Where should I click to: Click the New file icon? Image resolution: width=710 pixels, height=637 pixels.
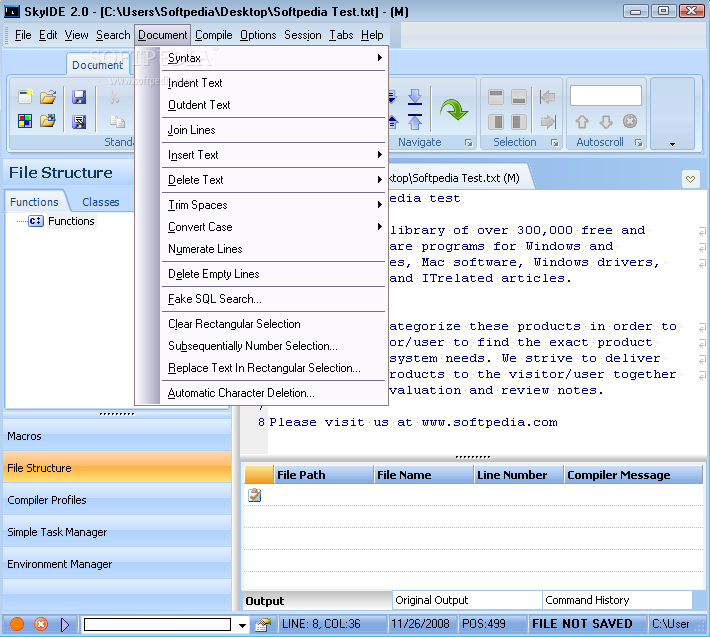click(x=25, y=96)
